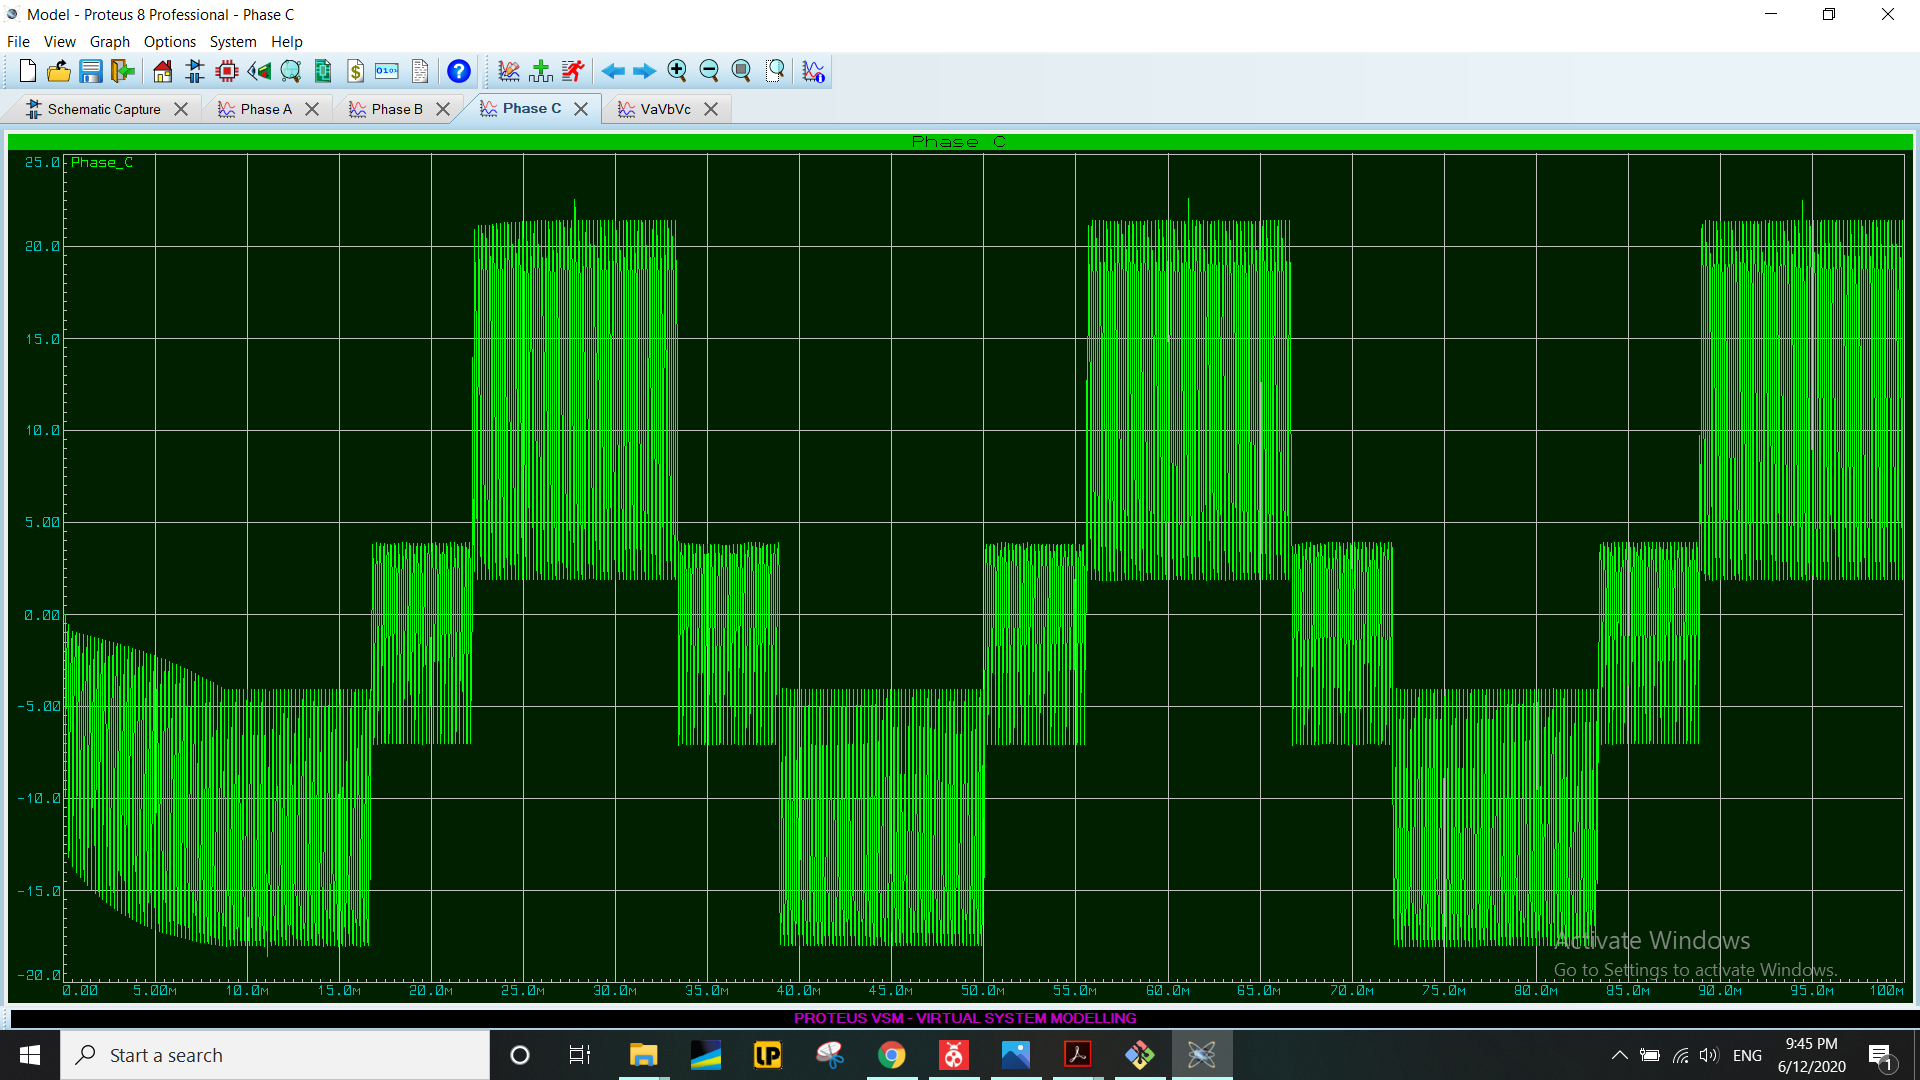Click the New Design icon
Viewport: 1920px width, 1080px height.
click(x=28, y=71)
